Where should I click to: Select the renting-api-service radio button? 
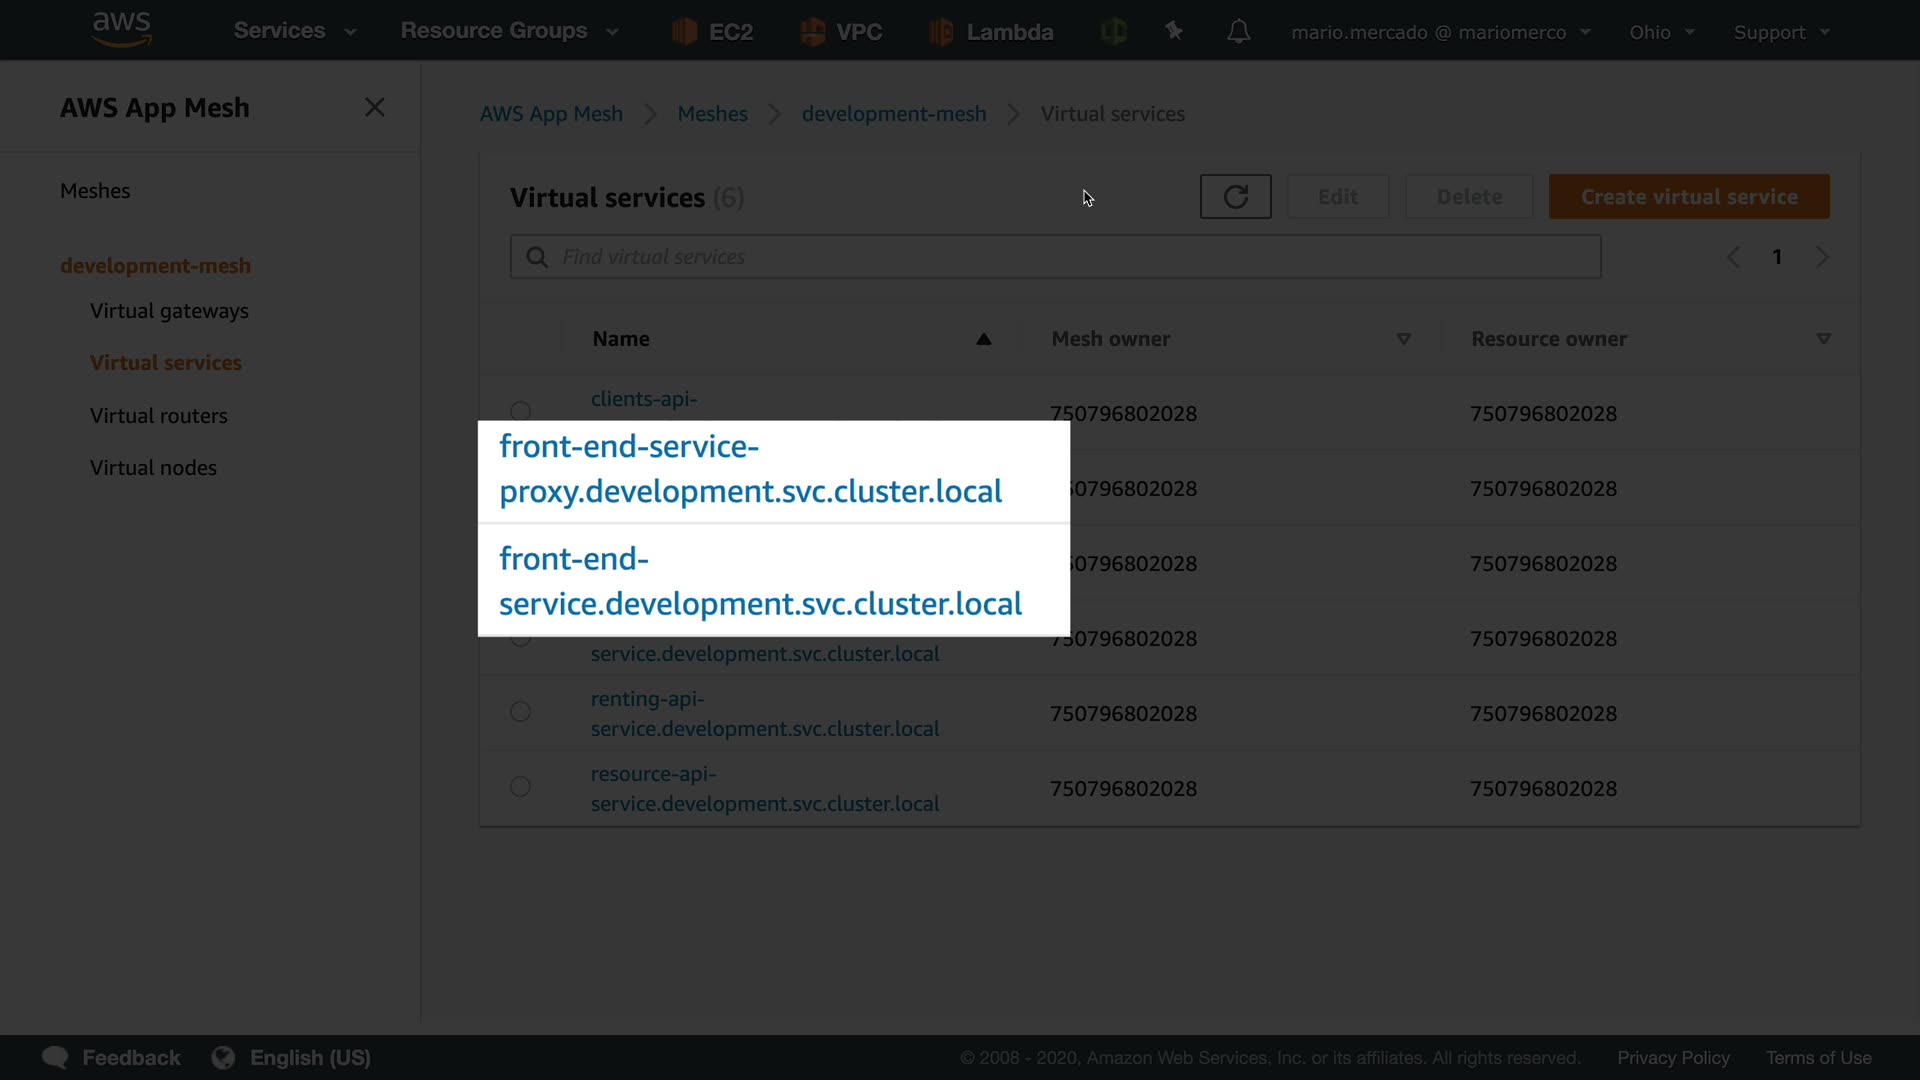520,712
